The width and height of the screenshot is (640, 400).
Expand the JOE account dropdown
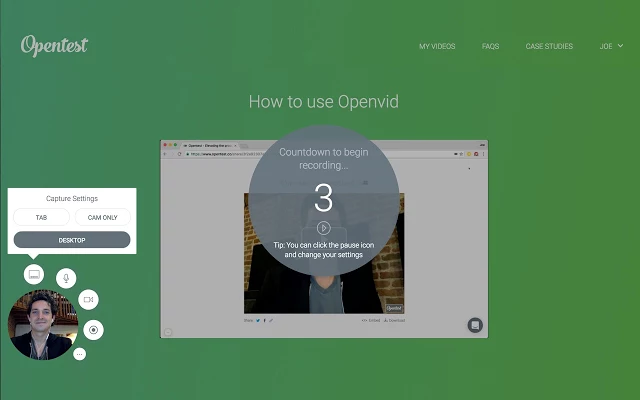coord(611,47)
